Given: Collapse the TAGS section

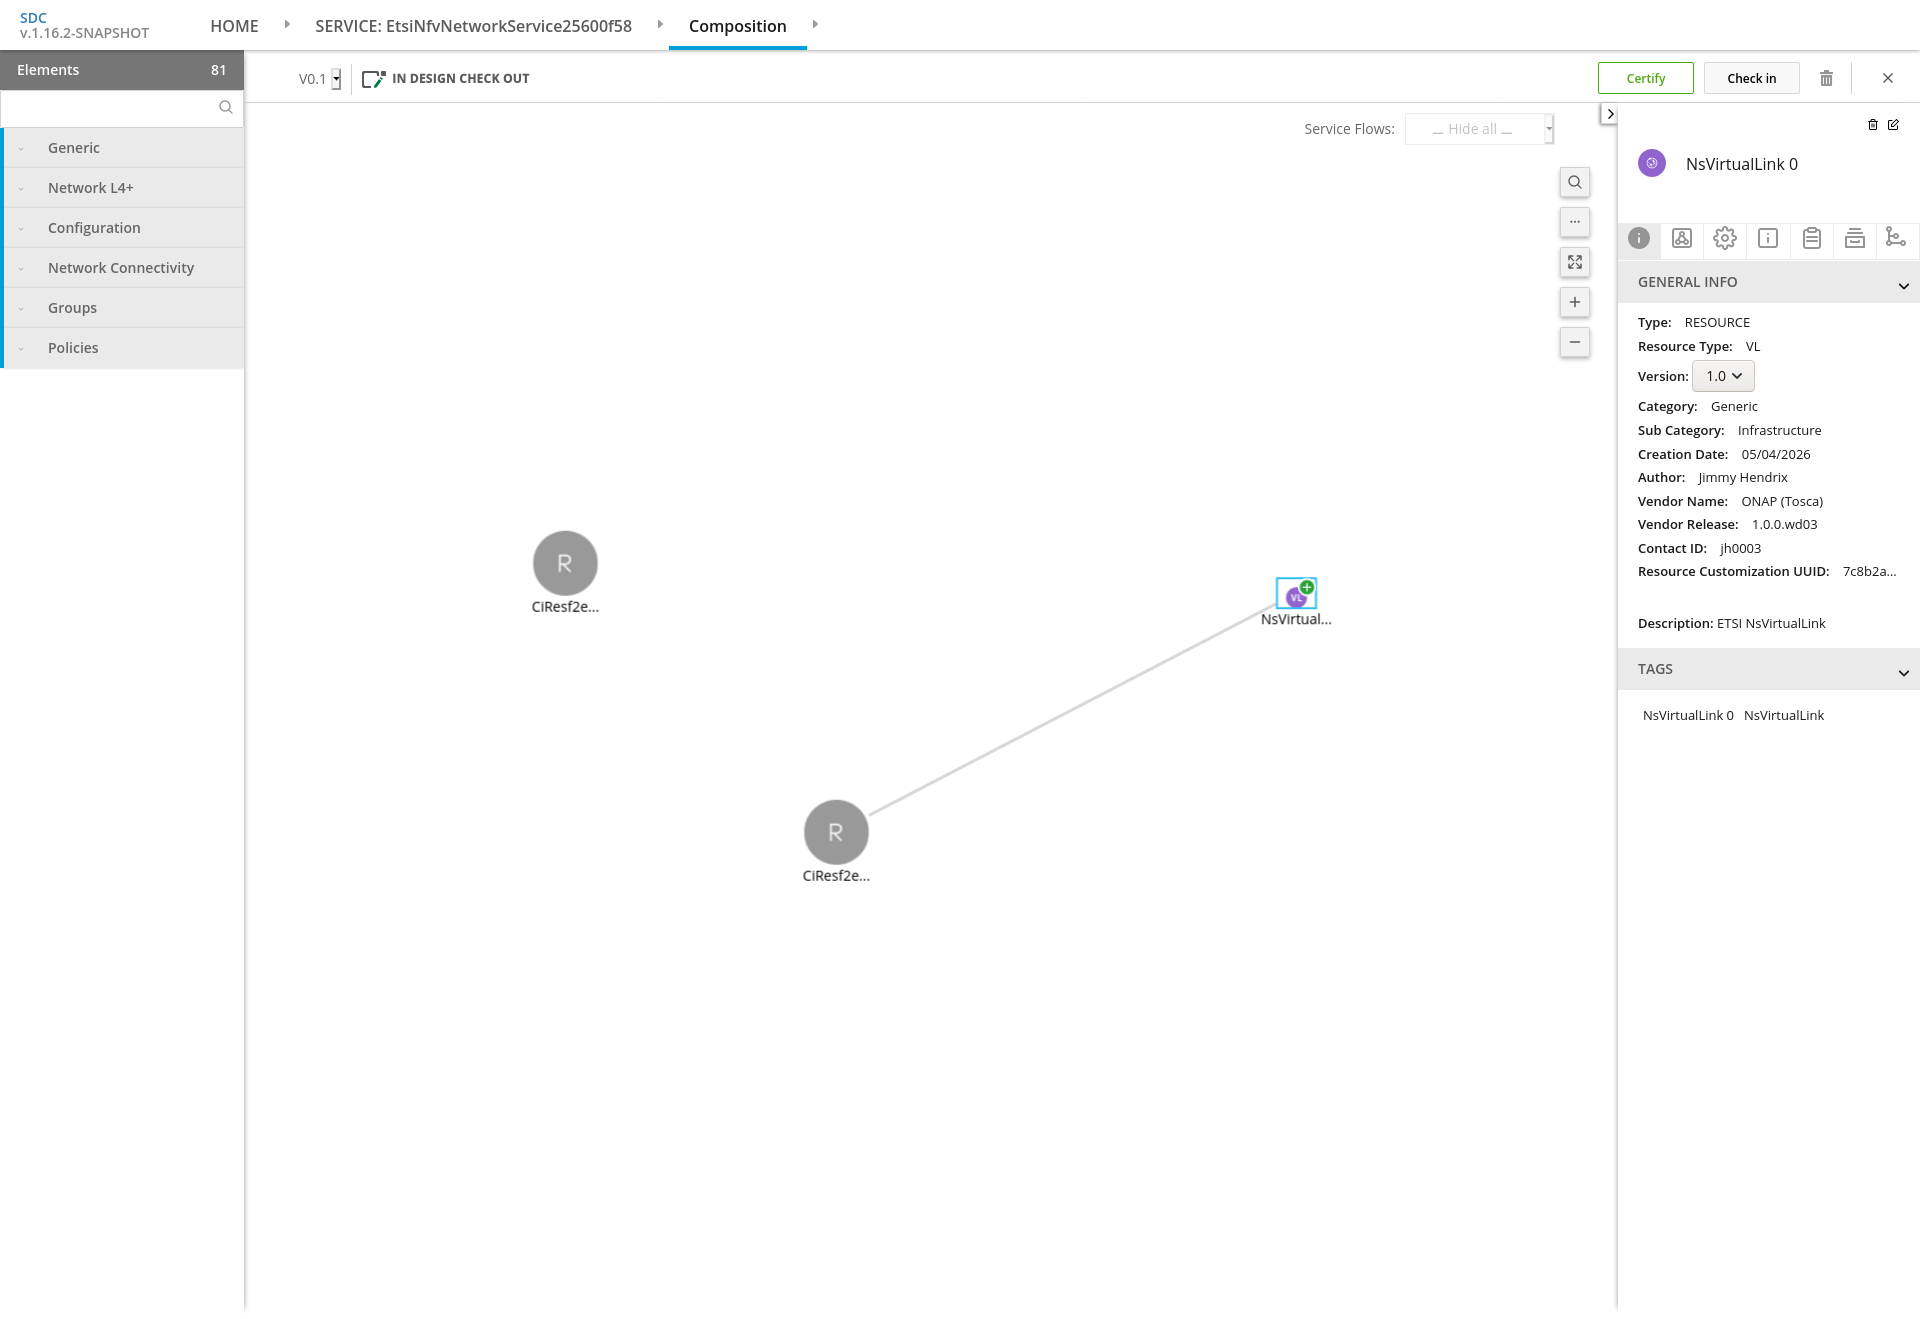Looking at the screenshot, I should click(1903, 673).
